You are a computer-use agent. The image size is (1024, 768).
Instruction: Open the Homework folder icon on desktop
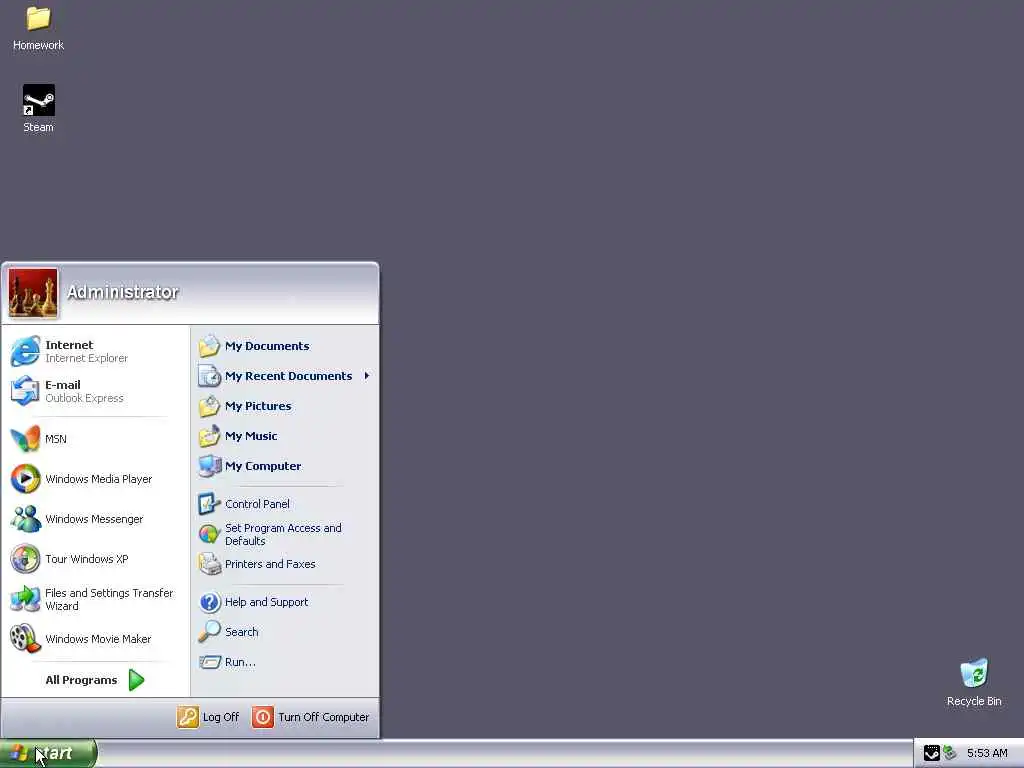point(39,18)
